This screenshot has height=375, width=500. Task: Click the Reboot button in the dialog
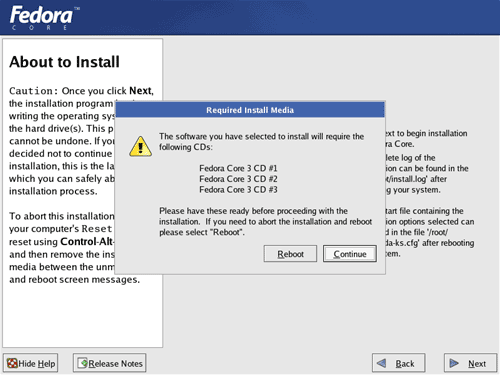(x=290, y=254)
